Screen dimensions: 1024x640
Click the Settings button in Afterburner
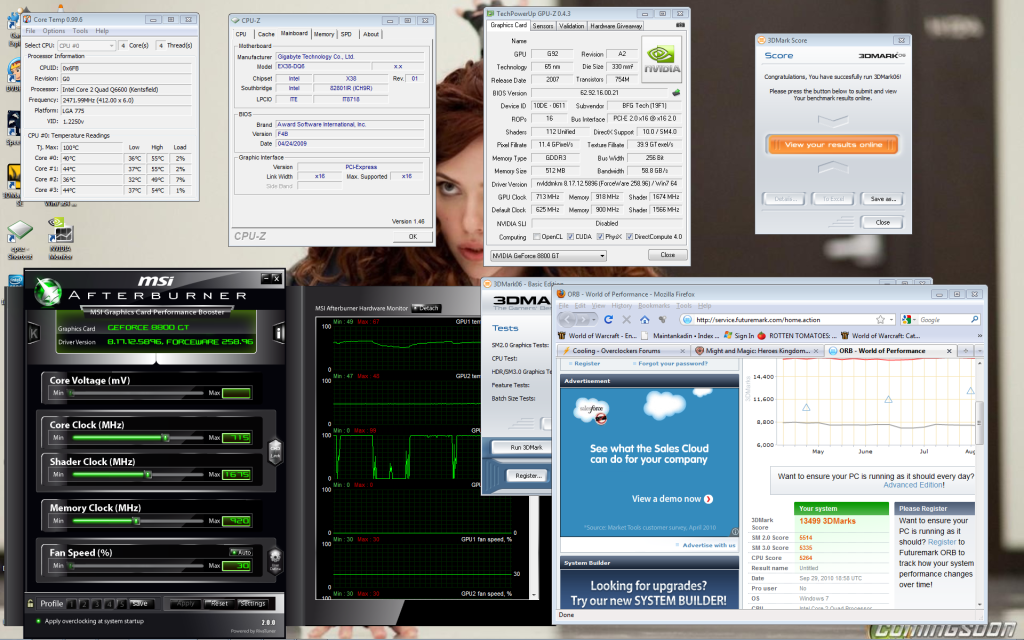pos(253,603)
